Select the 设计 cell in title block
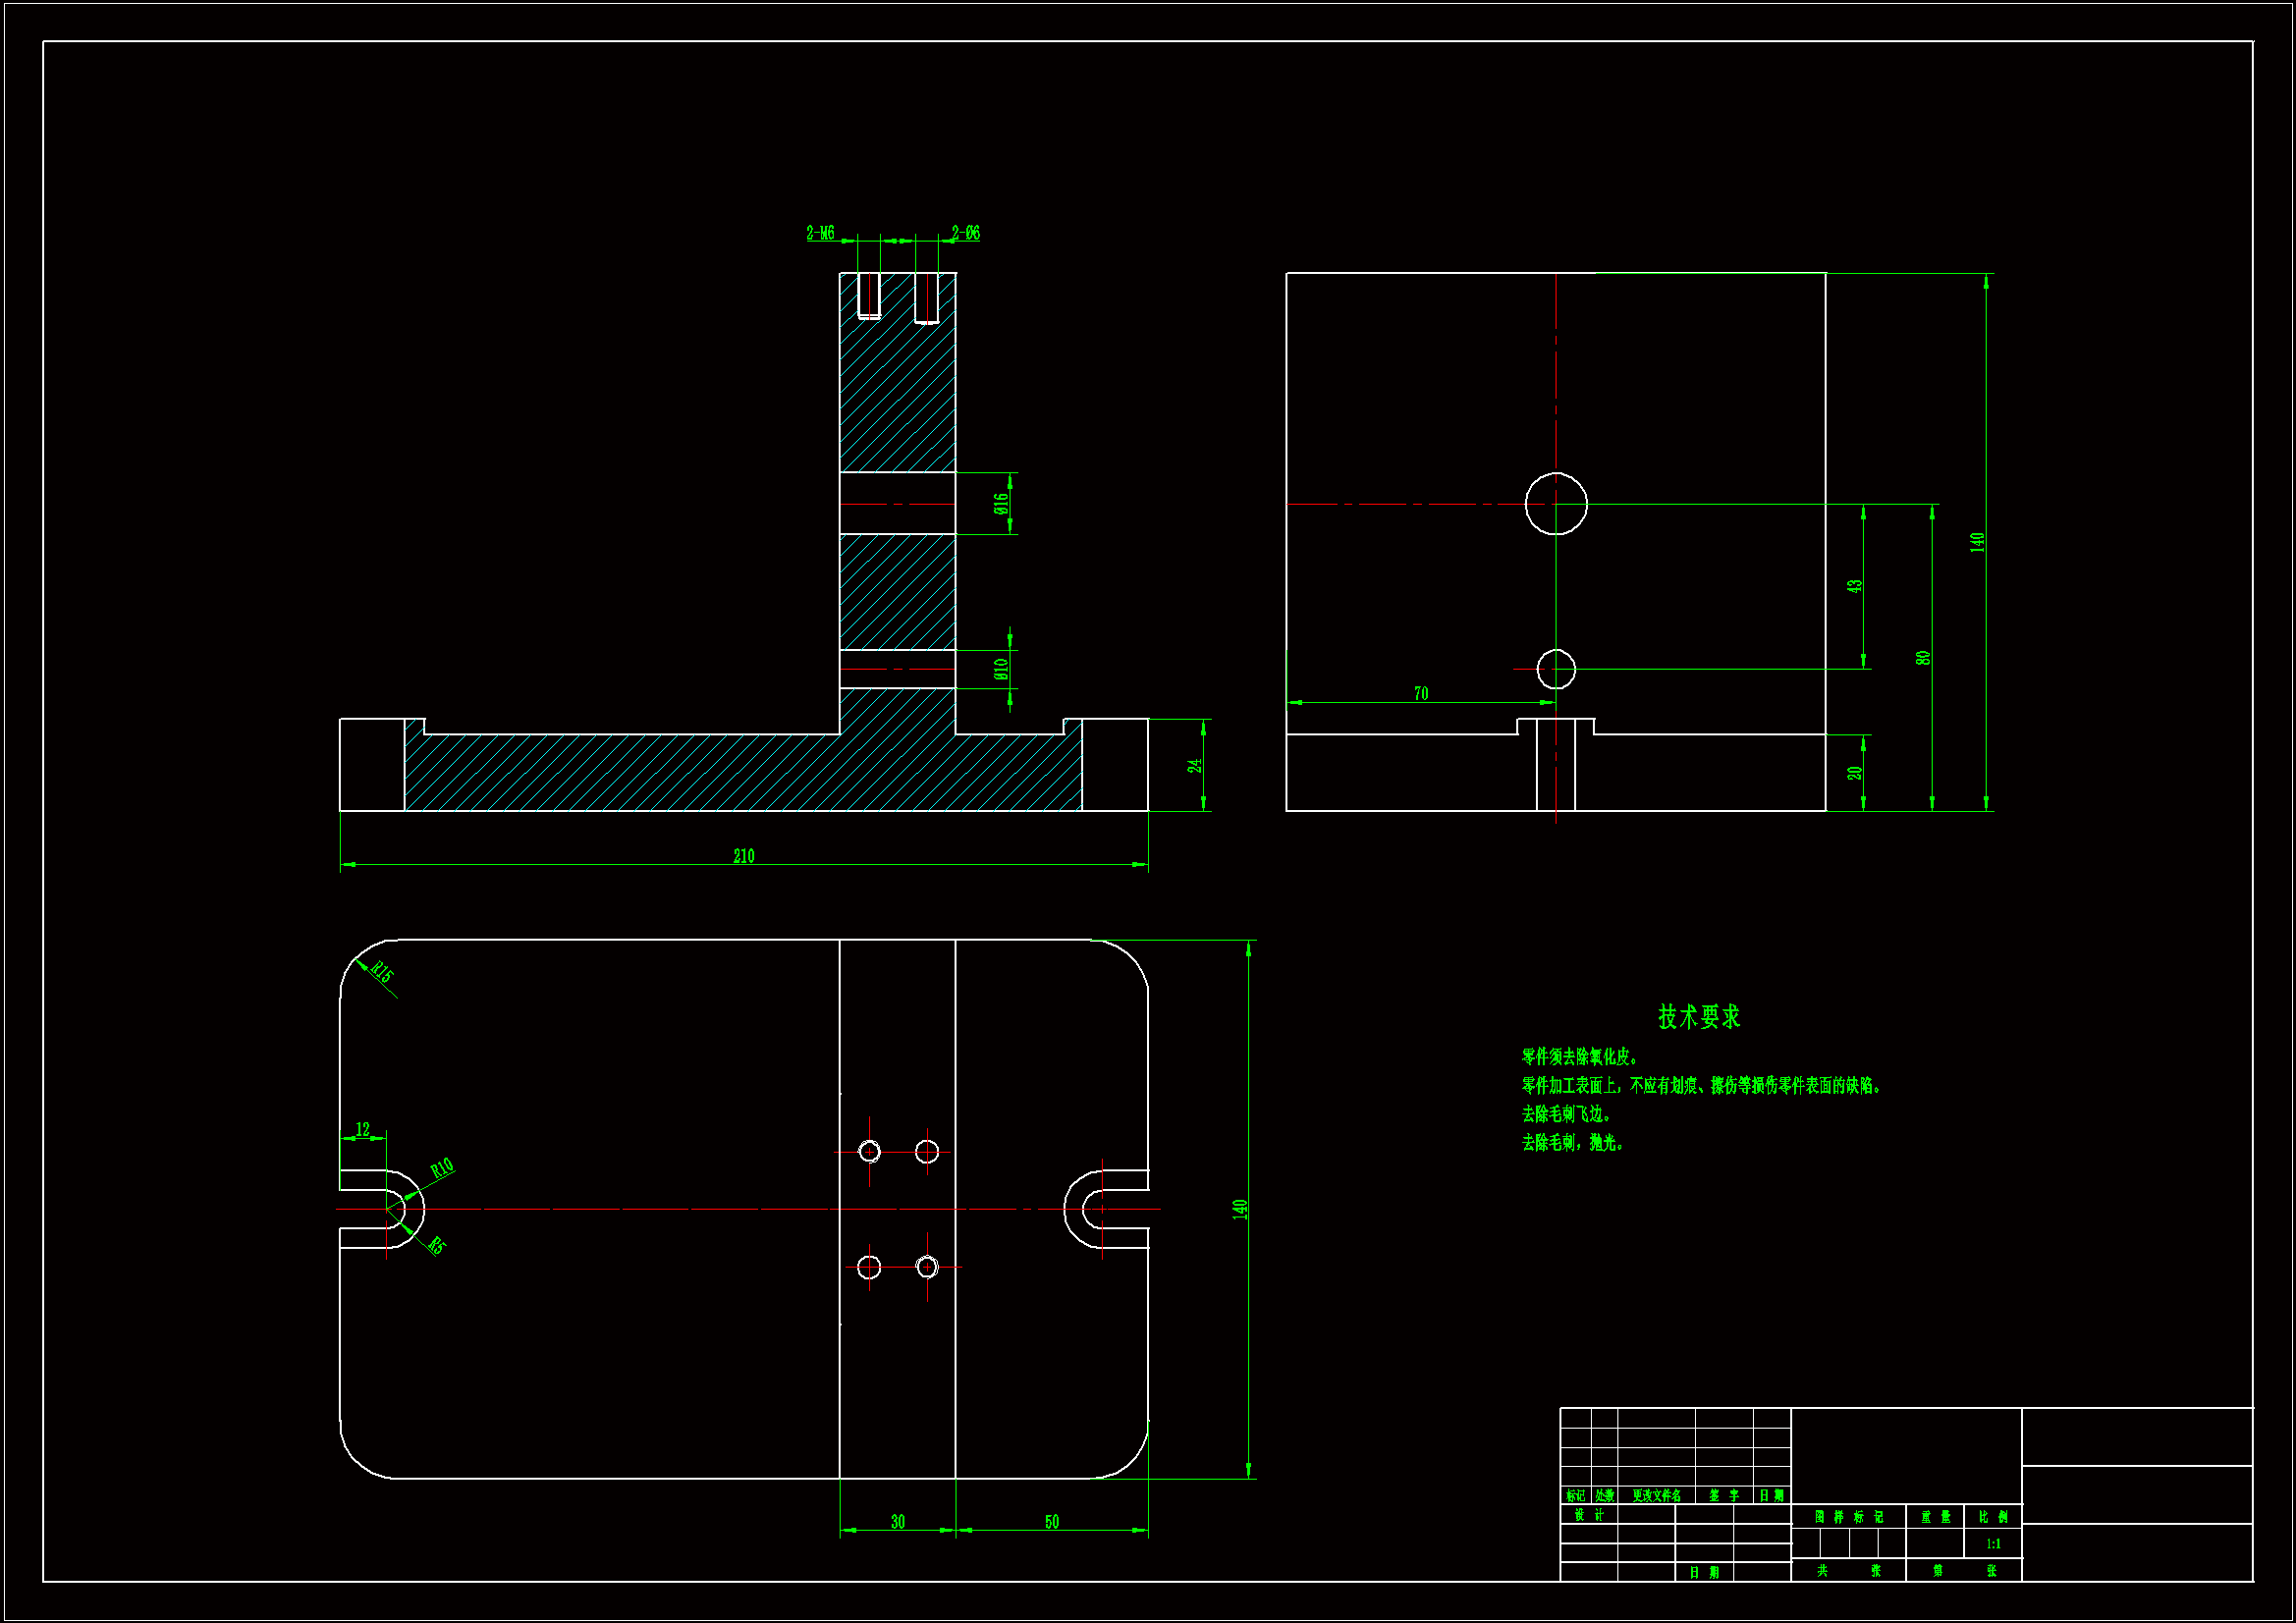The width and height of the screenshot is (2296, 1623). tap(1588, 1515)
